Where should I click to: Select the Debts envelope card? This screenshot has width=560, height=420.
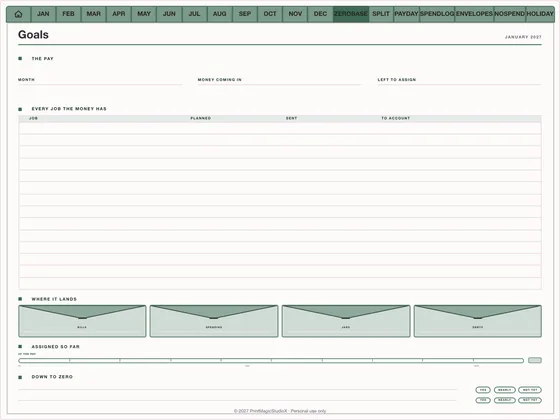478,321
